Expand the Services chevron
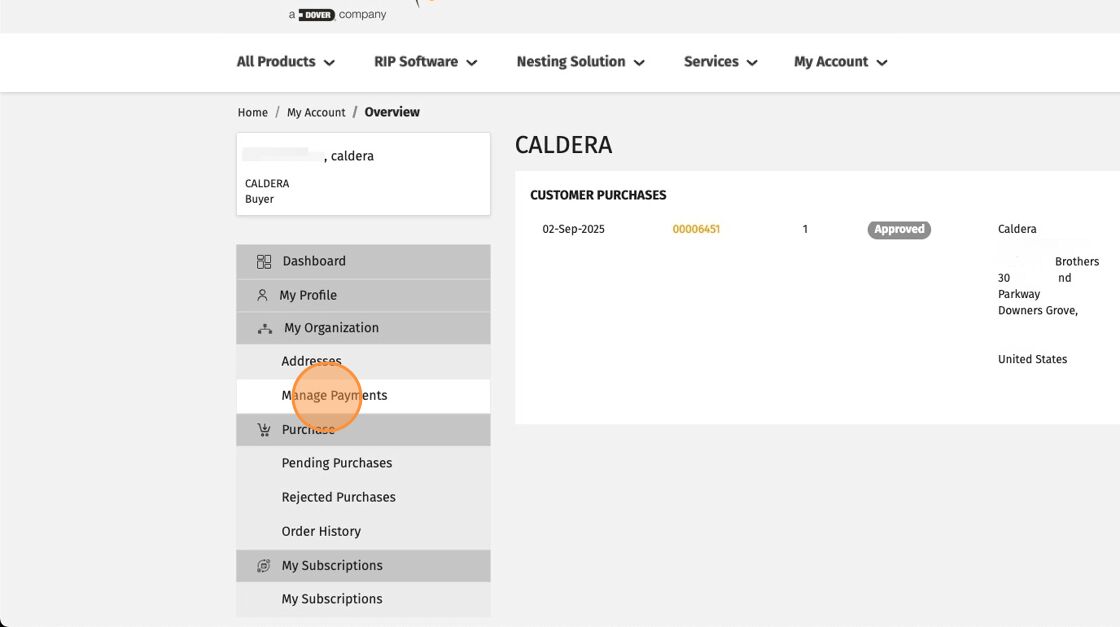The height and width of the screenshot is (627, 1120). pyautogui.click(x=752, y=63)
